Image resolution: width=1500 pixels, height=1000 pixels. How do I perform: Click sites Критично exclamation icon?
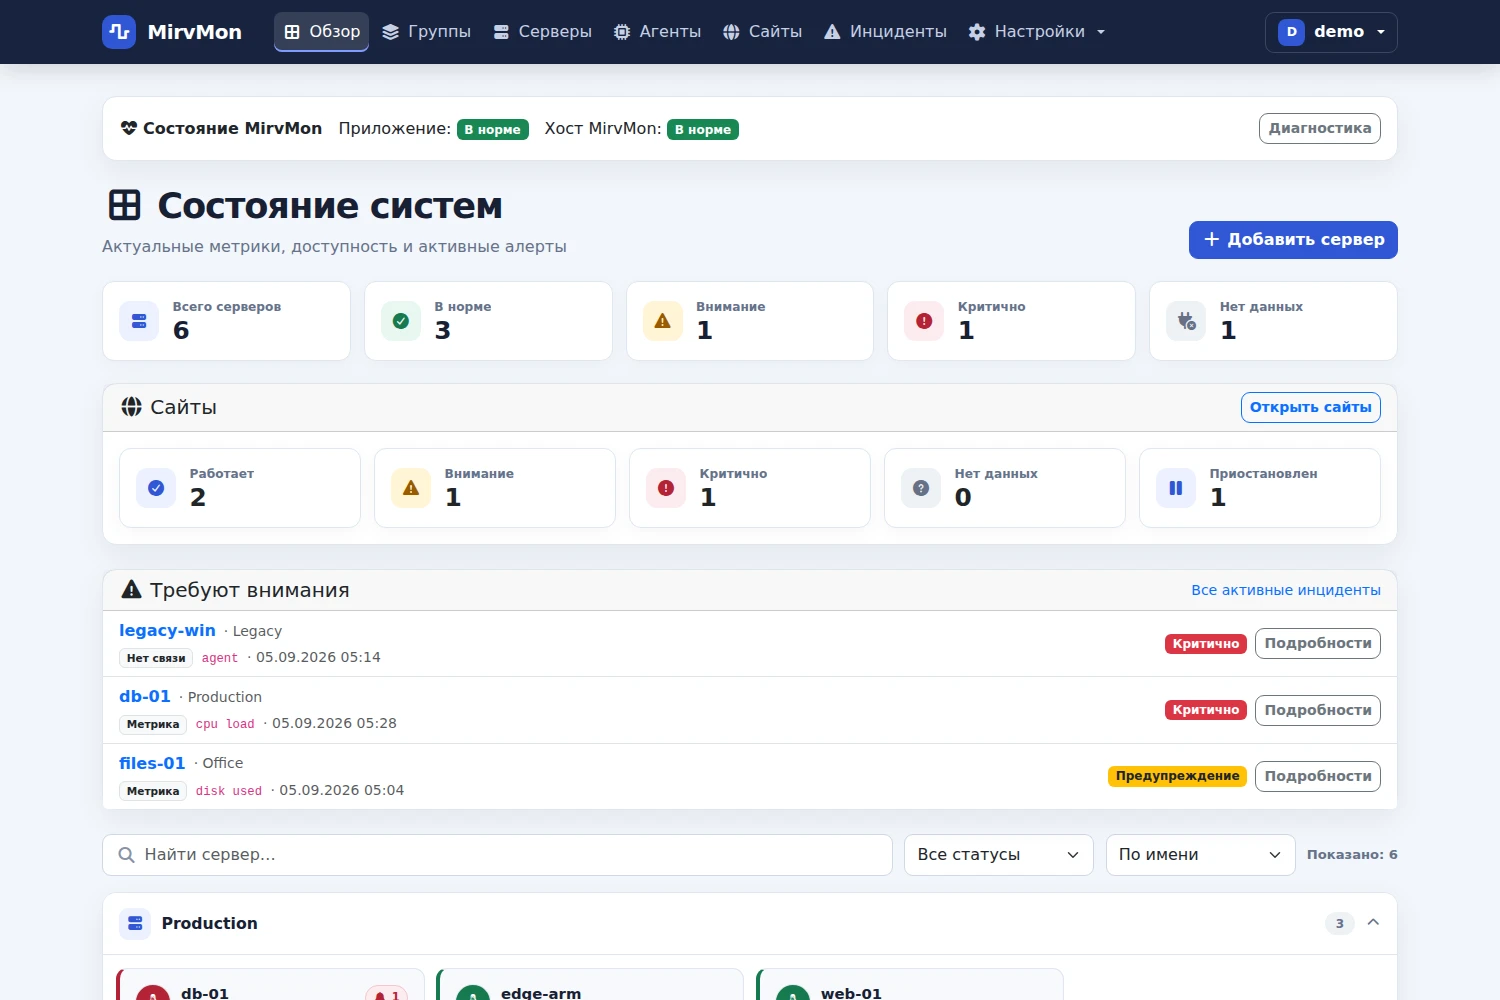tap(666, 488)
